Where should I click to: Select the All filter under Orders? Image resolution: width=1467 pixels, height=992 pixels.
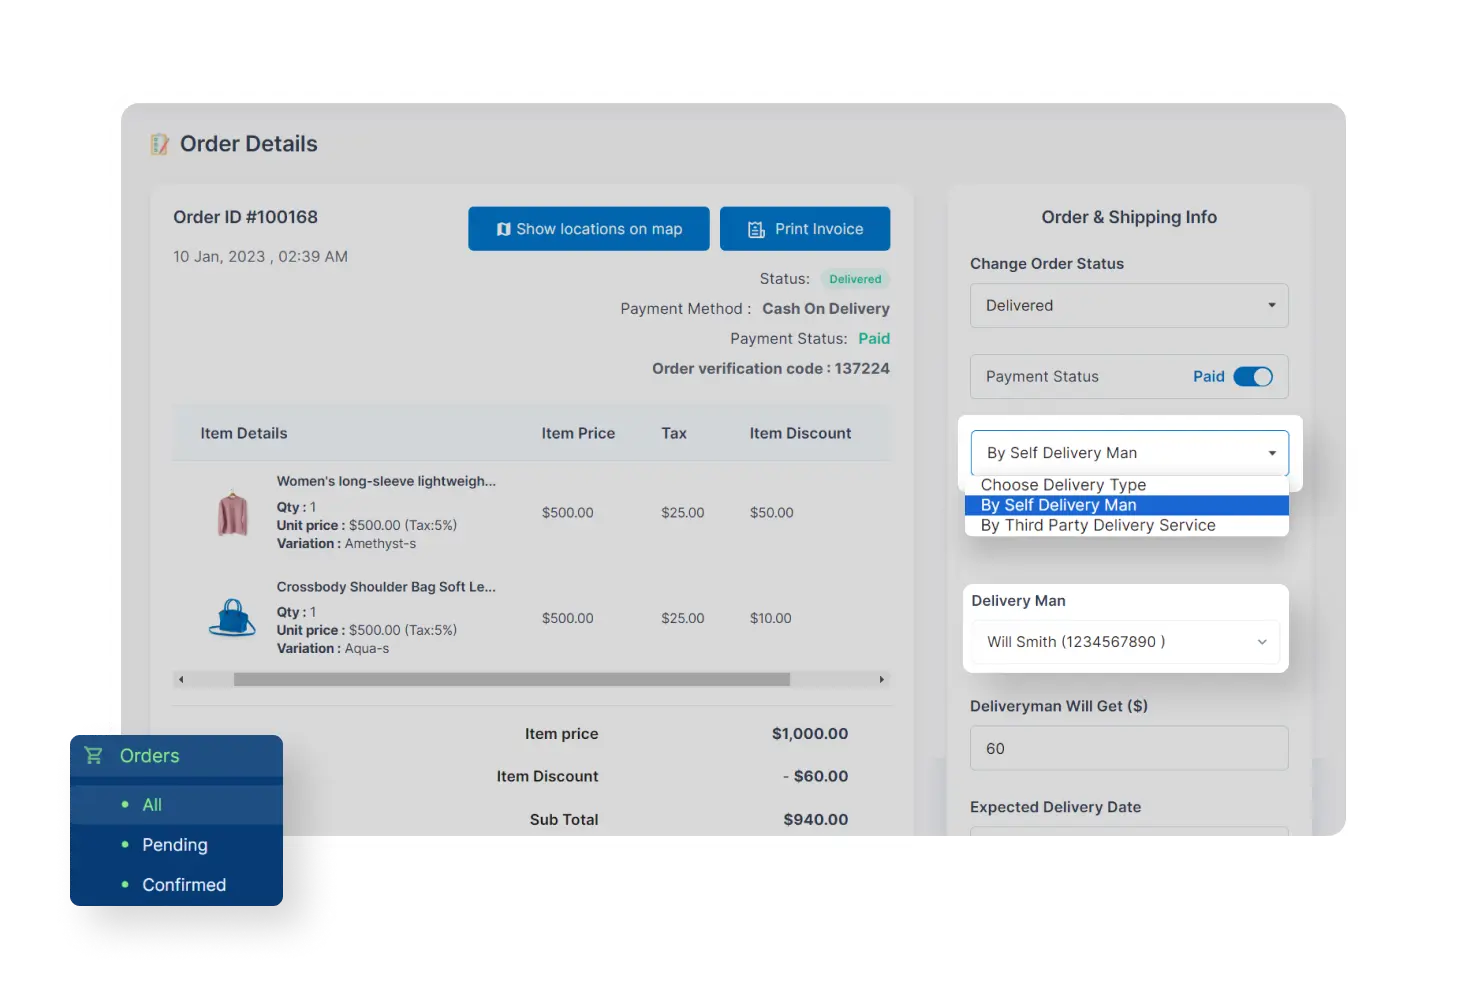pyautogui.click(x=151, y=804)
